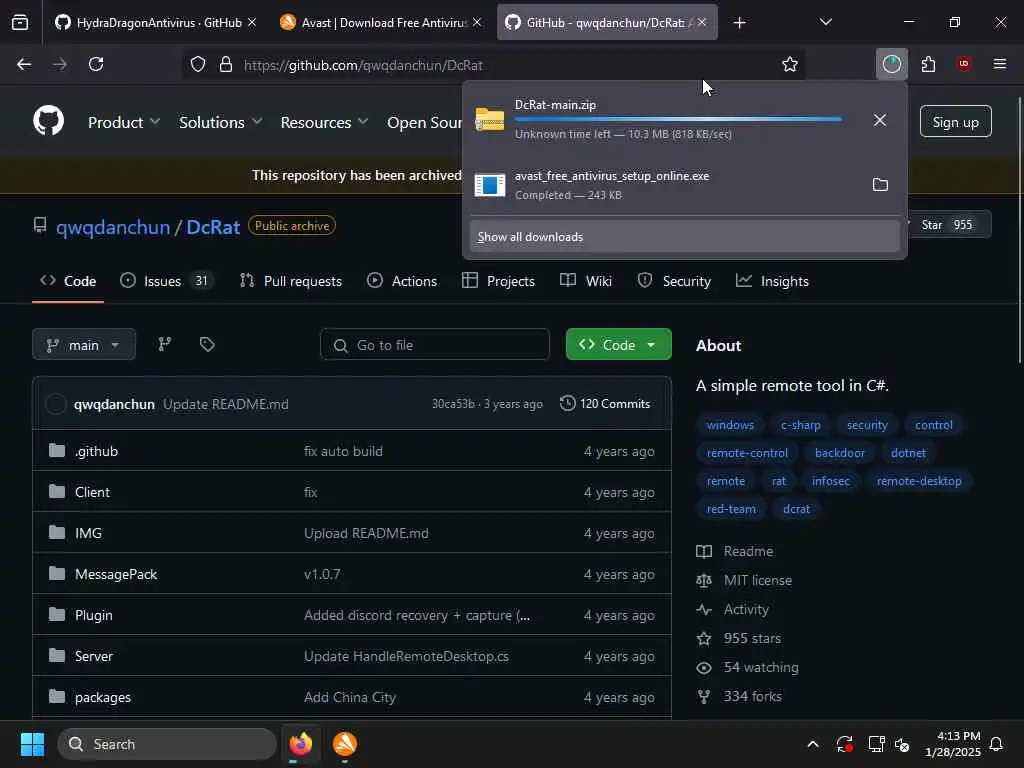Click the Firefox View icon

[20, 23]
